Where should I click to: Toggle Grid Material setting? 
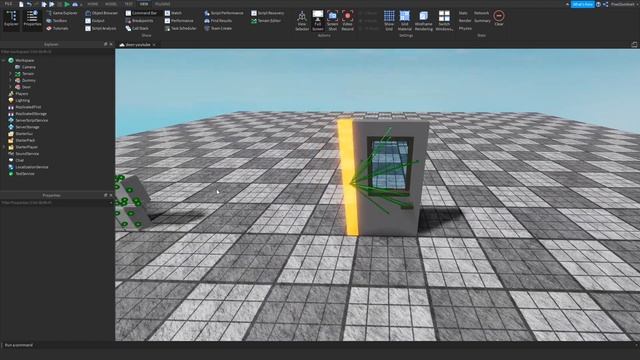[x=404, y=21]
